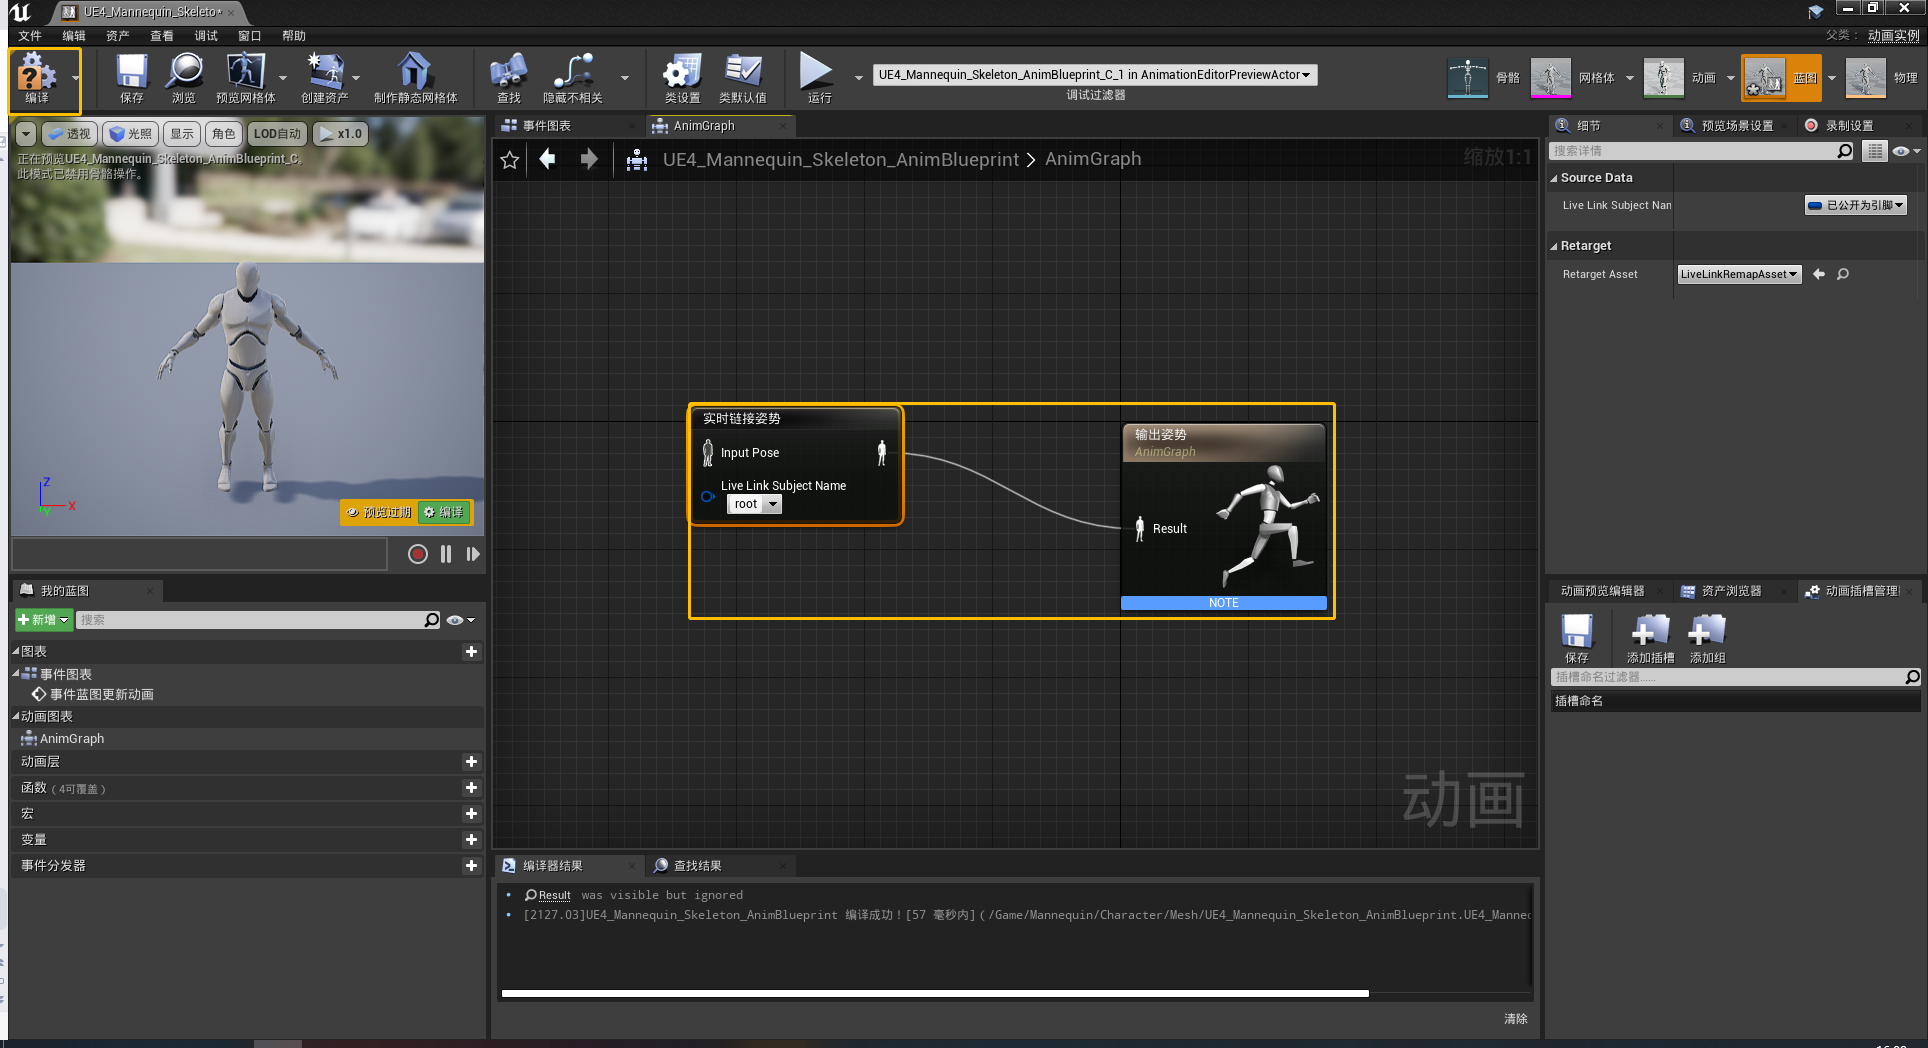Viewport: 1928px width, 1048px height.
Task: Switch to 骨骼 (Skeleton) editor mode
Action: (x=1468, y=77)
